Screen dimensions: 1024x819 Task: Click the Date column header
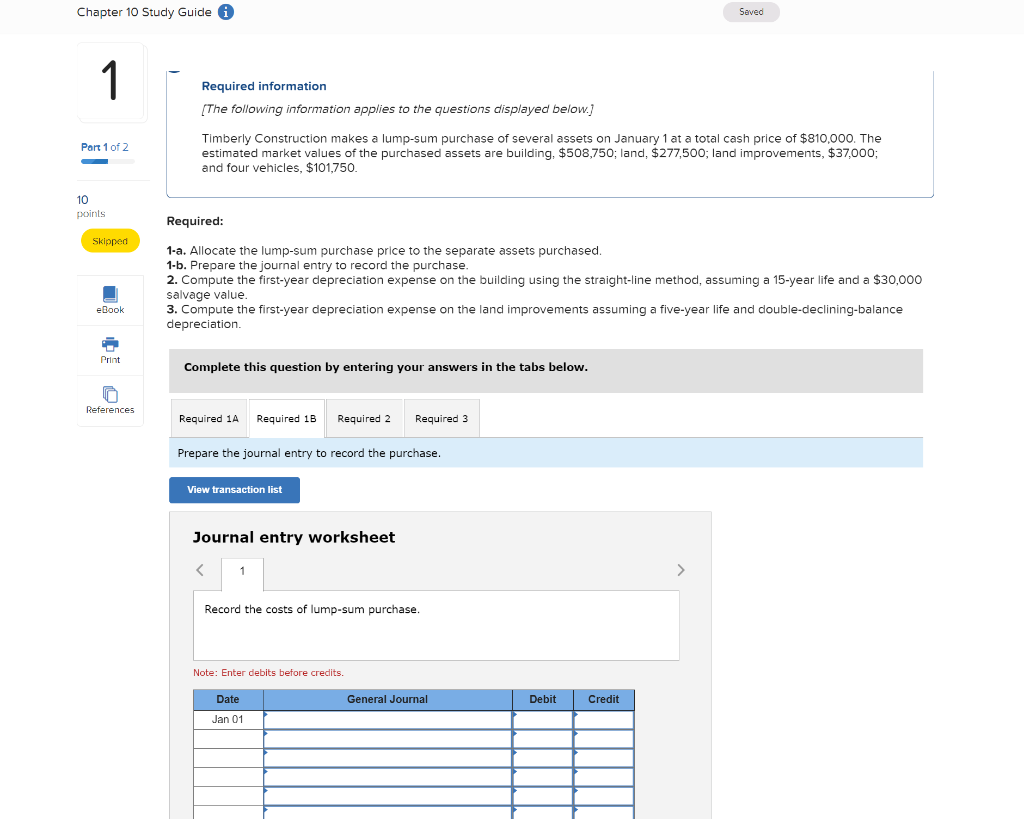pos(228,699)
